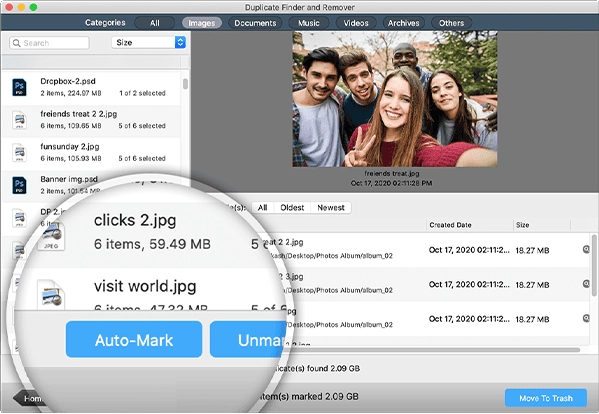Click the Auto-Mark button
The width and height of the screenshot is (599, 414).
click(x=134, y=340)
